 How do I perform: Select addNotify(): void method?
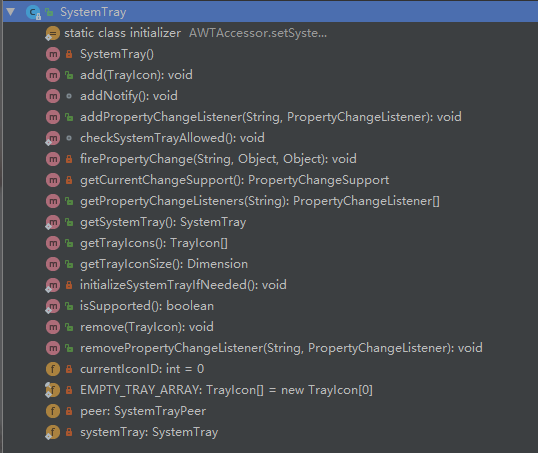[129, 96]
